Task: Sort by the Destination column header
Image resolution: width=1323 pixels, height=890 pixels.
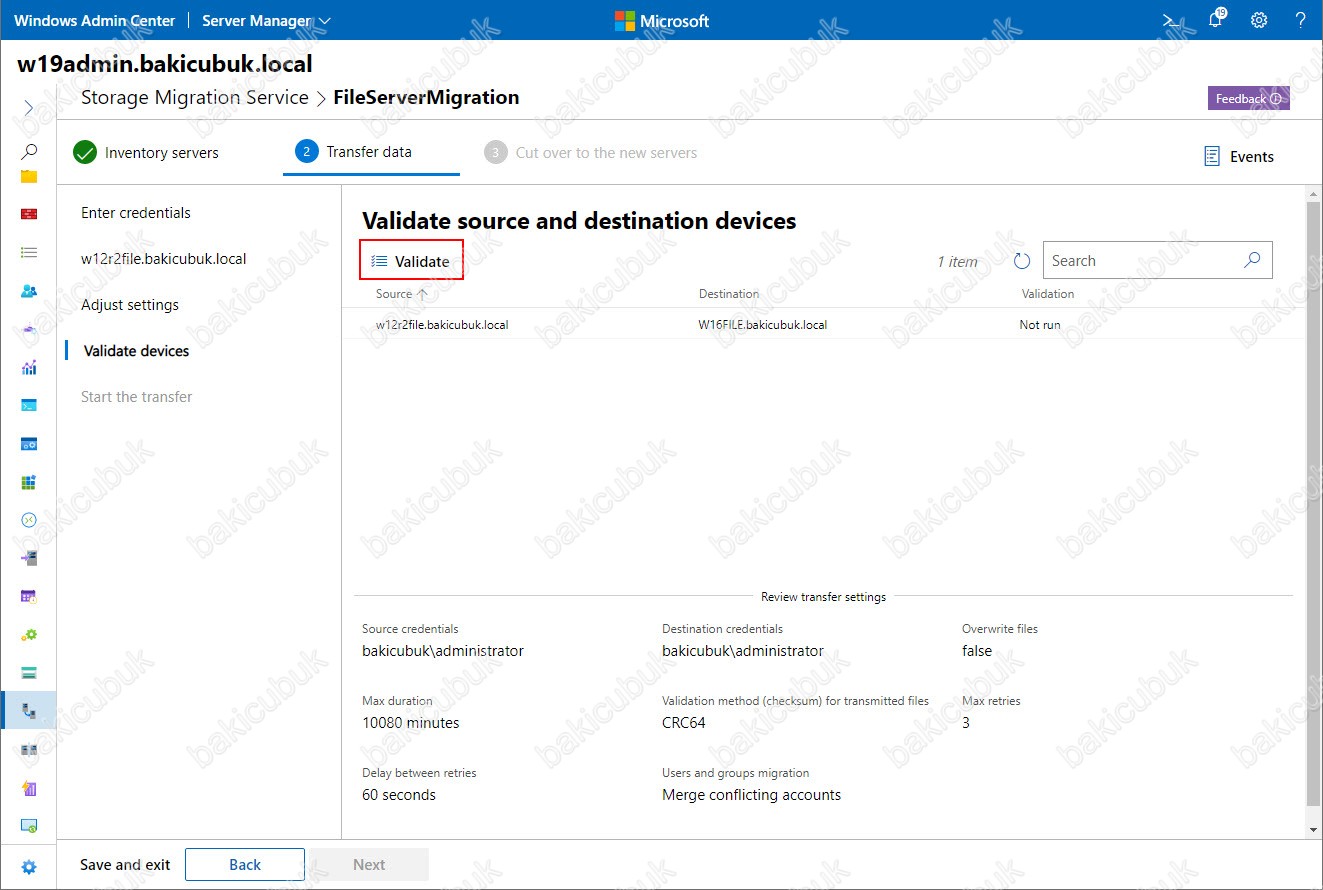Action: pos(729,294)
